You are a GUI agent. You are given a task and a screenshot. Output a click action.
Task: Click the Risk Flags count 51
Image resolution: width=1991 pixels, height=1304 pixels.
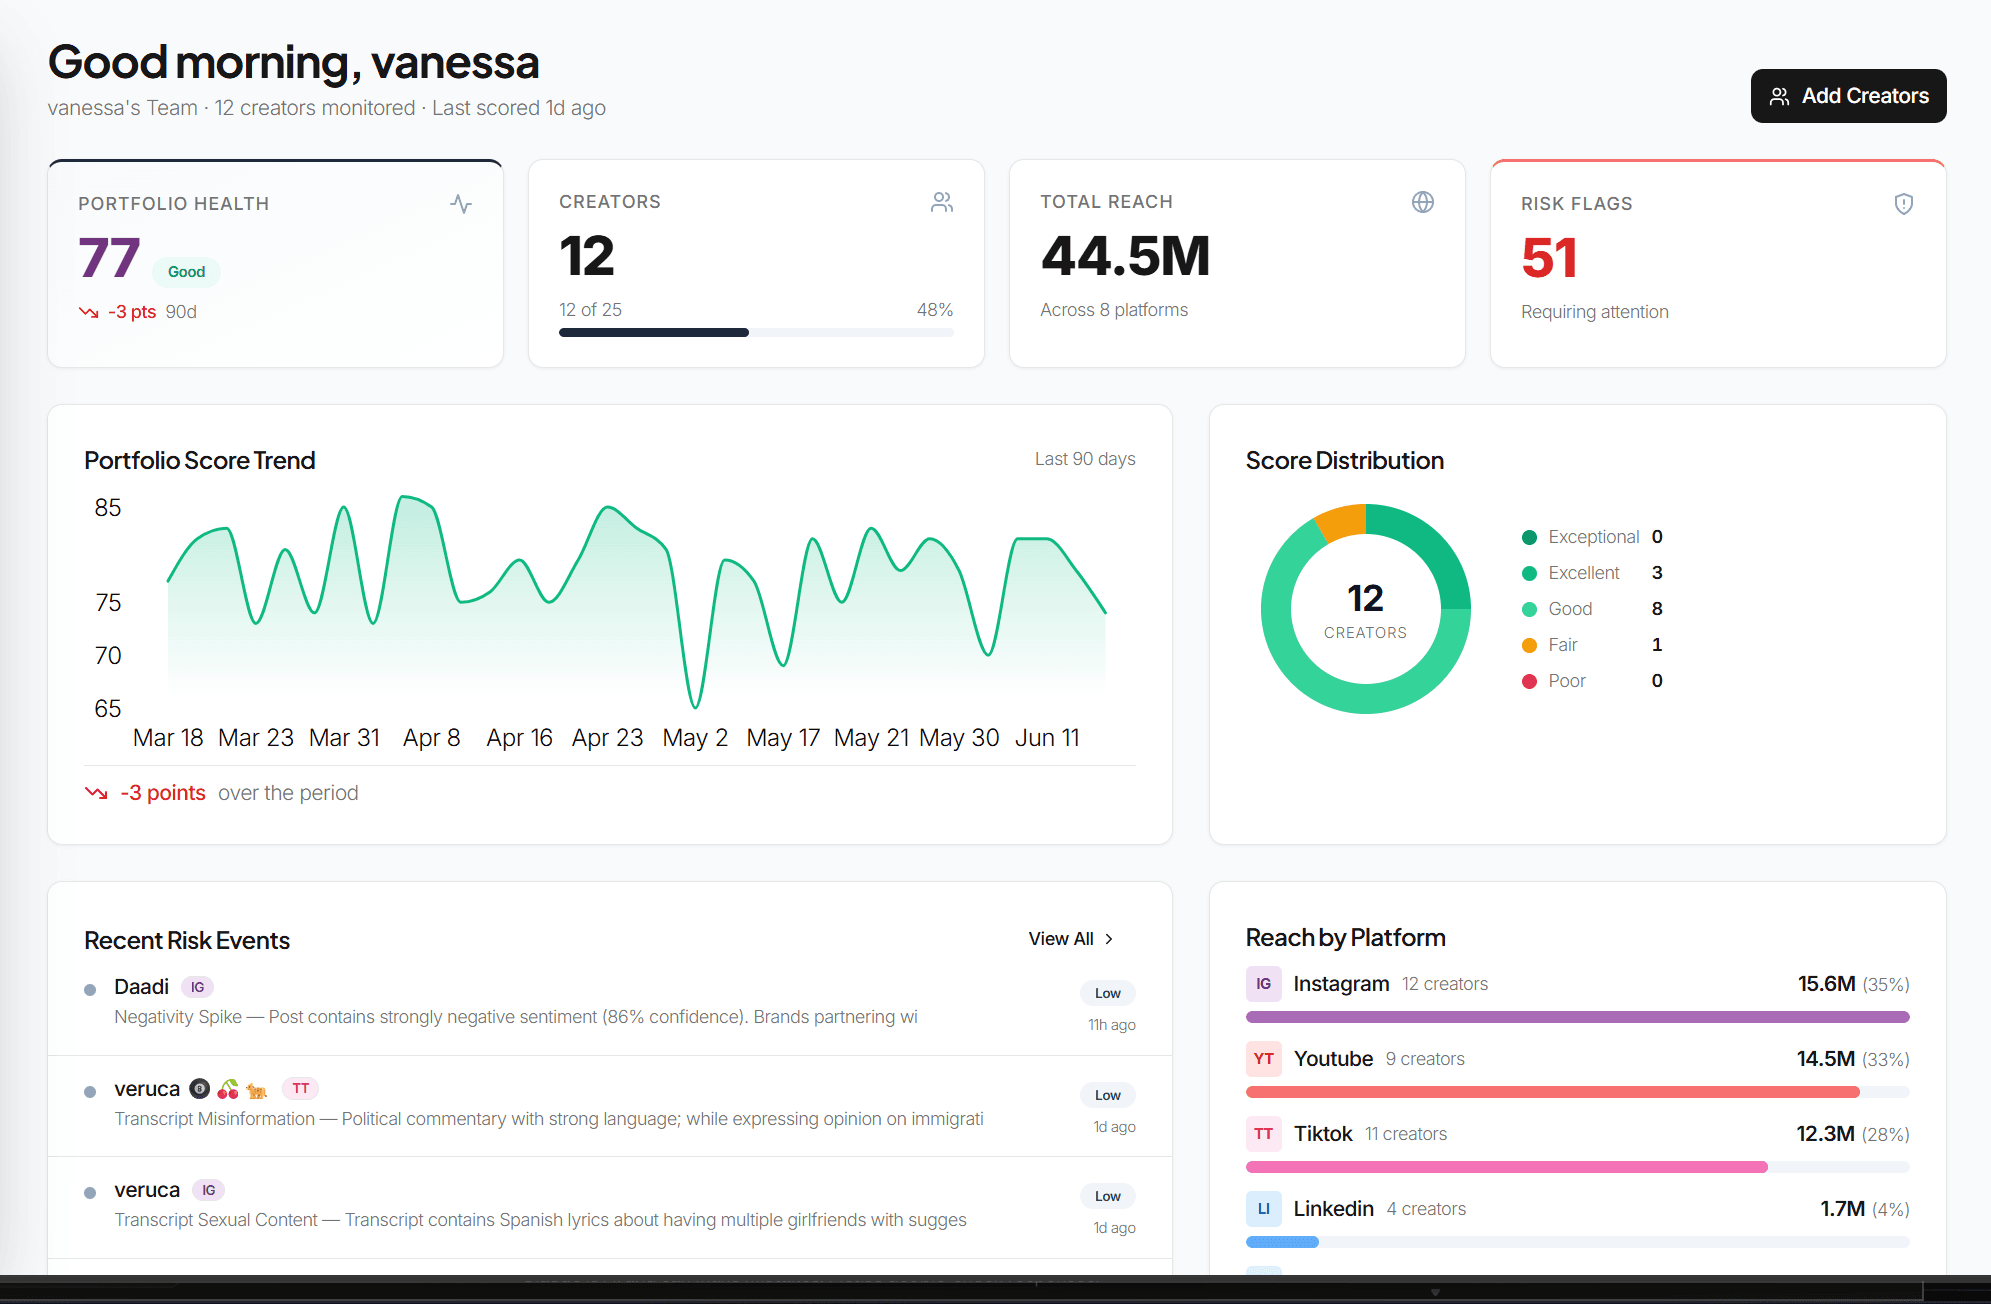click(1549, 258)
